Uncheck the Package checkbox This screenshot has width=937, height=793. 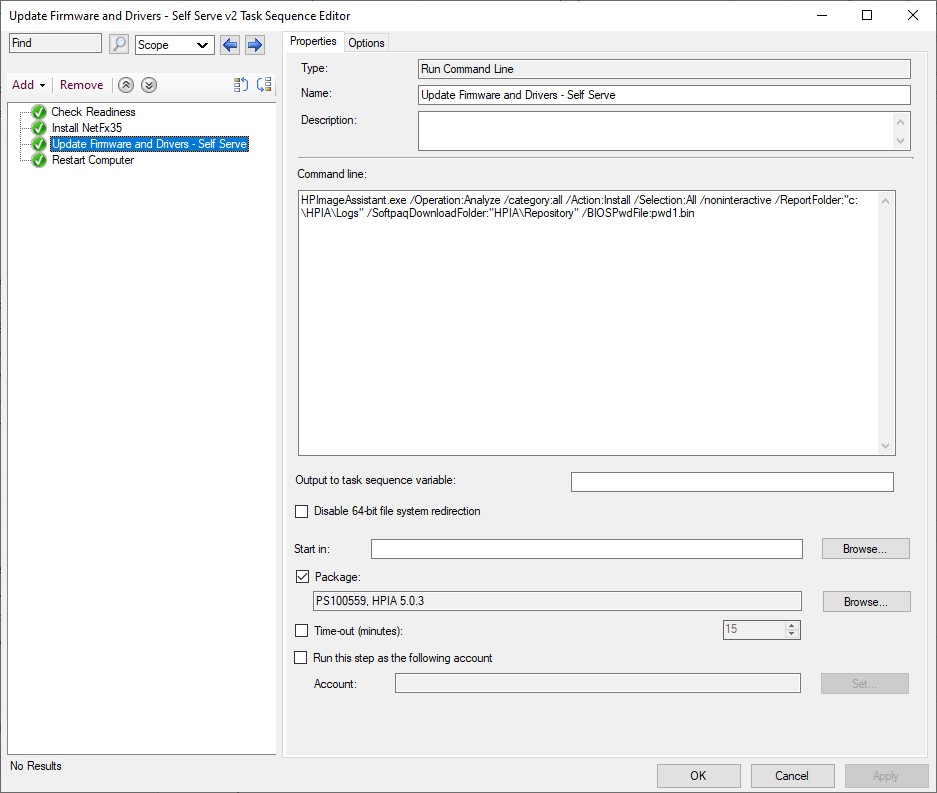click(302, 577)
